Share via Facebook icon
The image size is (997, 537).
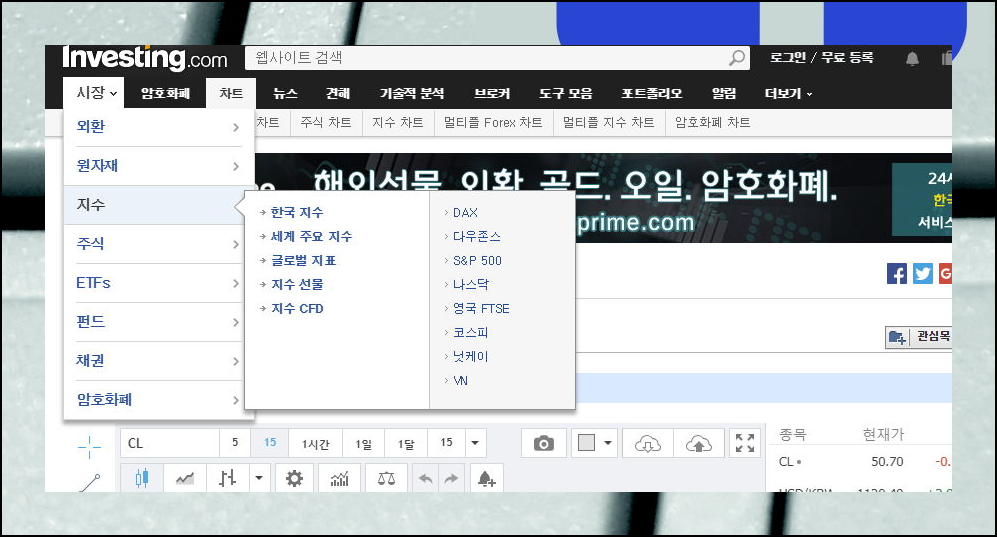coord(897,274)
